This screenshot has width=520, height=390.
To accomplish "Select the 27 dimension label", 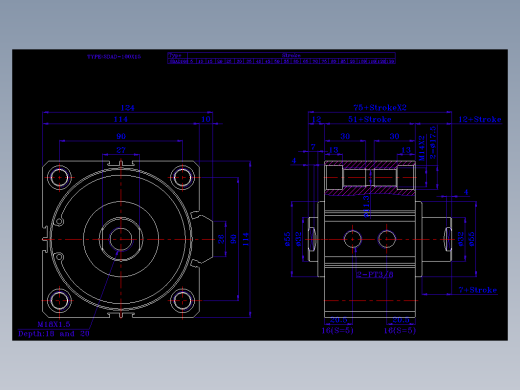I will 121,150.
